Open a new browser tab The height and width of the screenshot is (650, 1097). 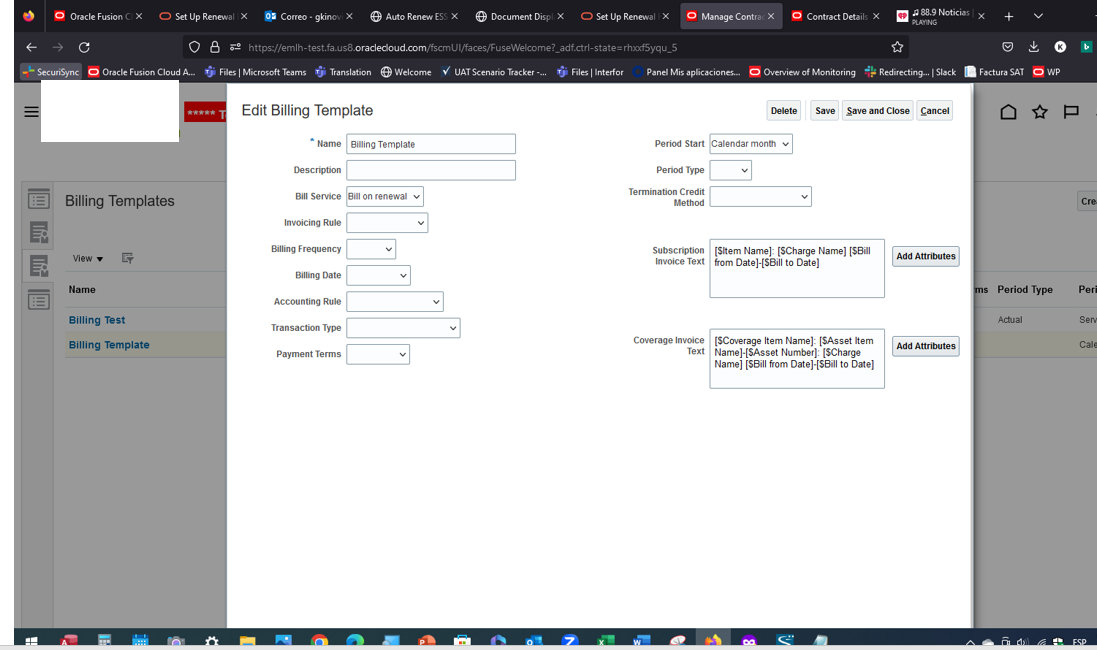(x=1008, y=16)
